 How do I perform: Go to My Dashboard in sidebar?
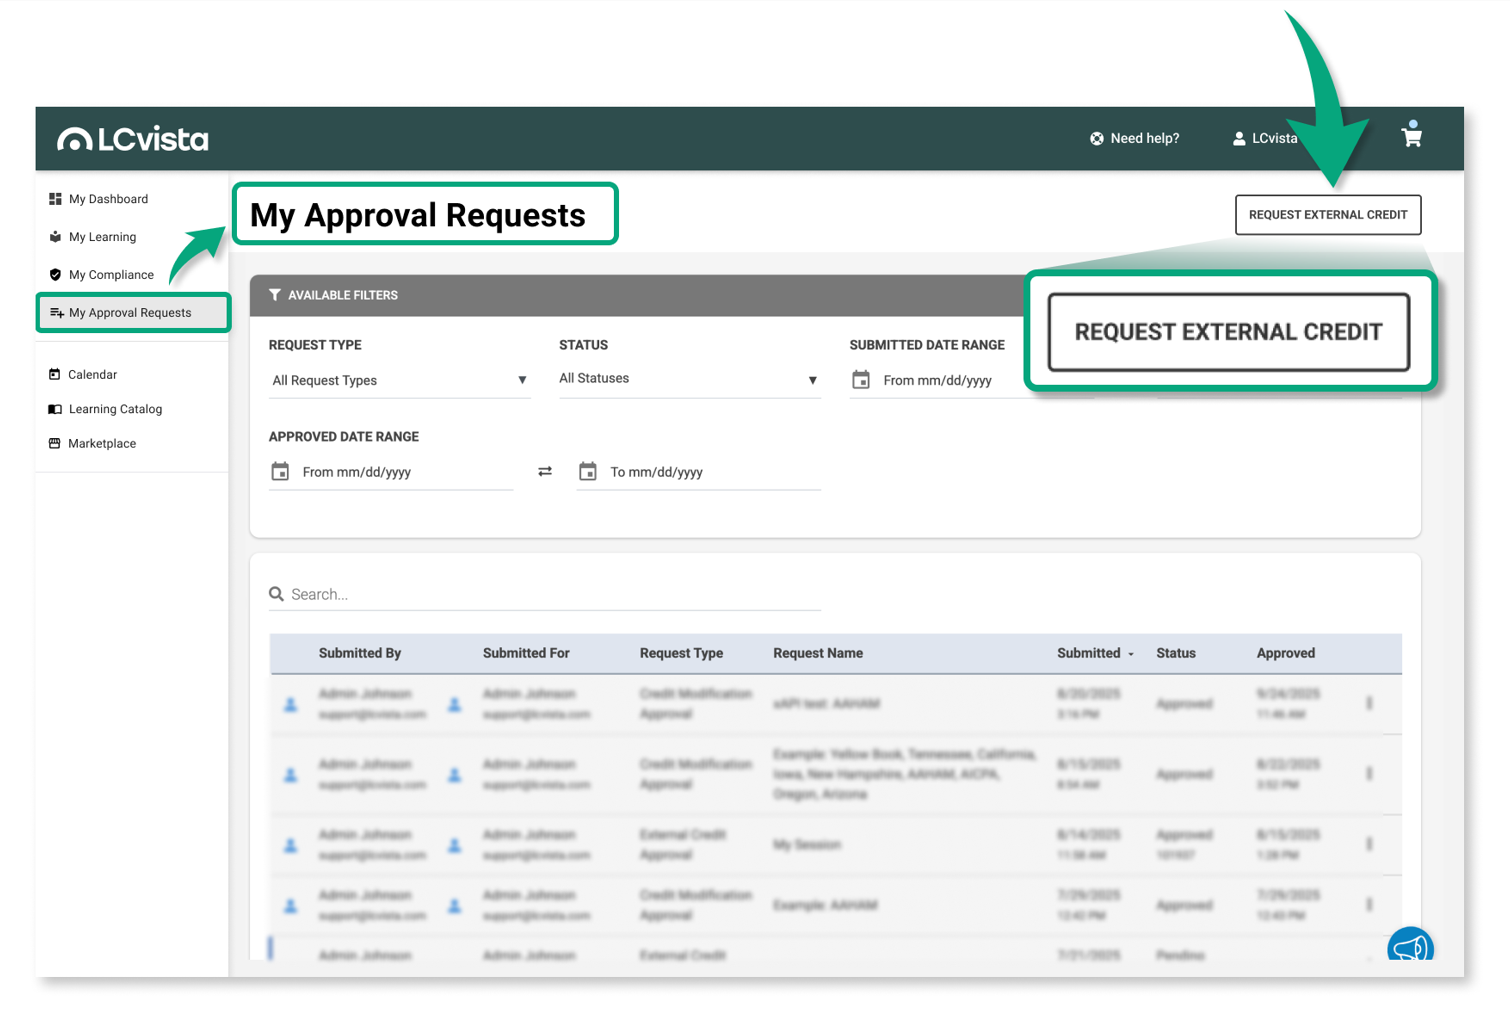pos(108,199)
